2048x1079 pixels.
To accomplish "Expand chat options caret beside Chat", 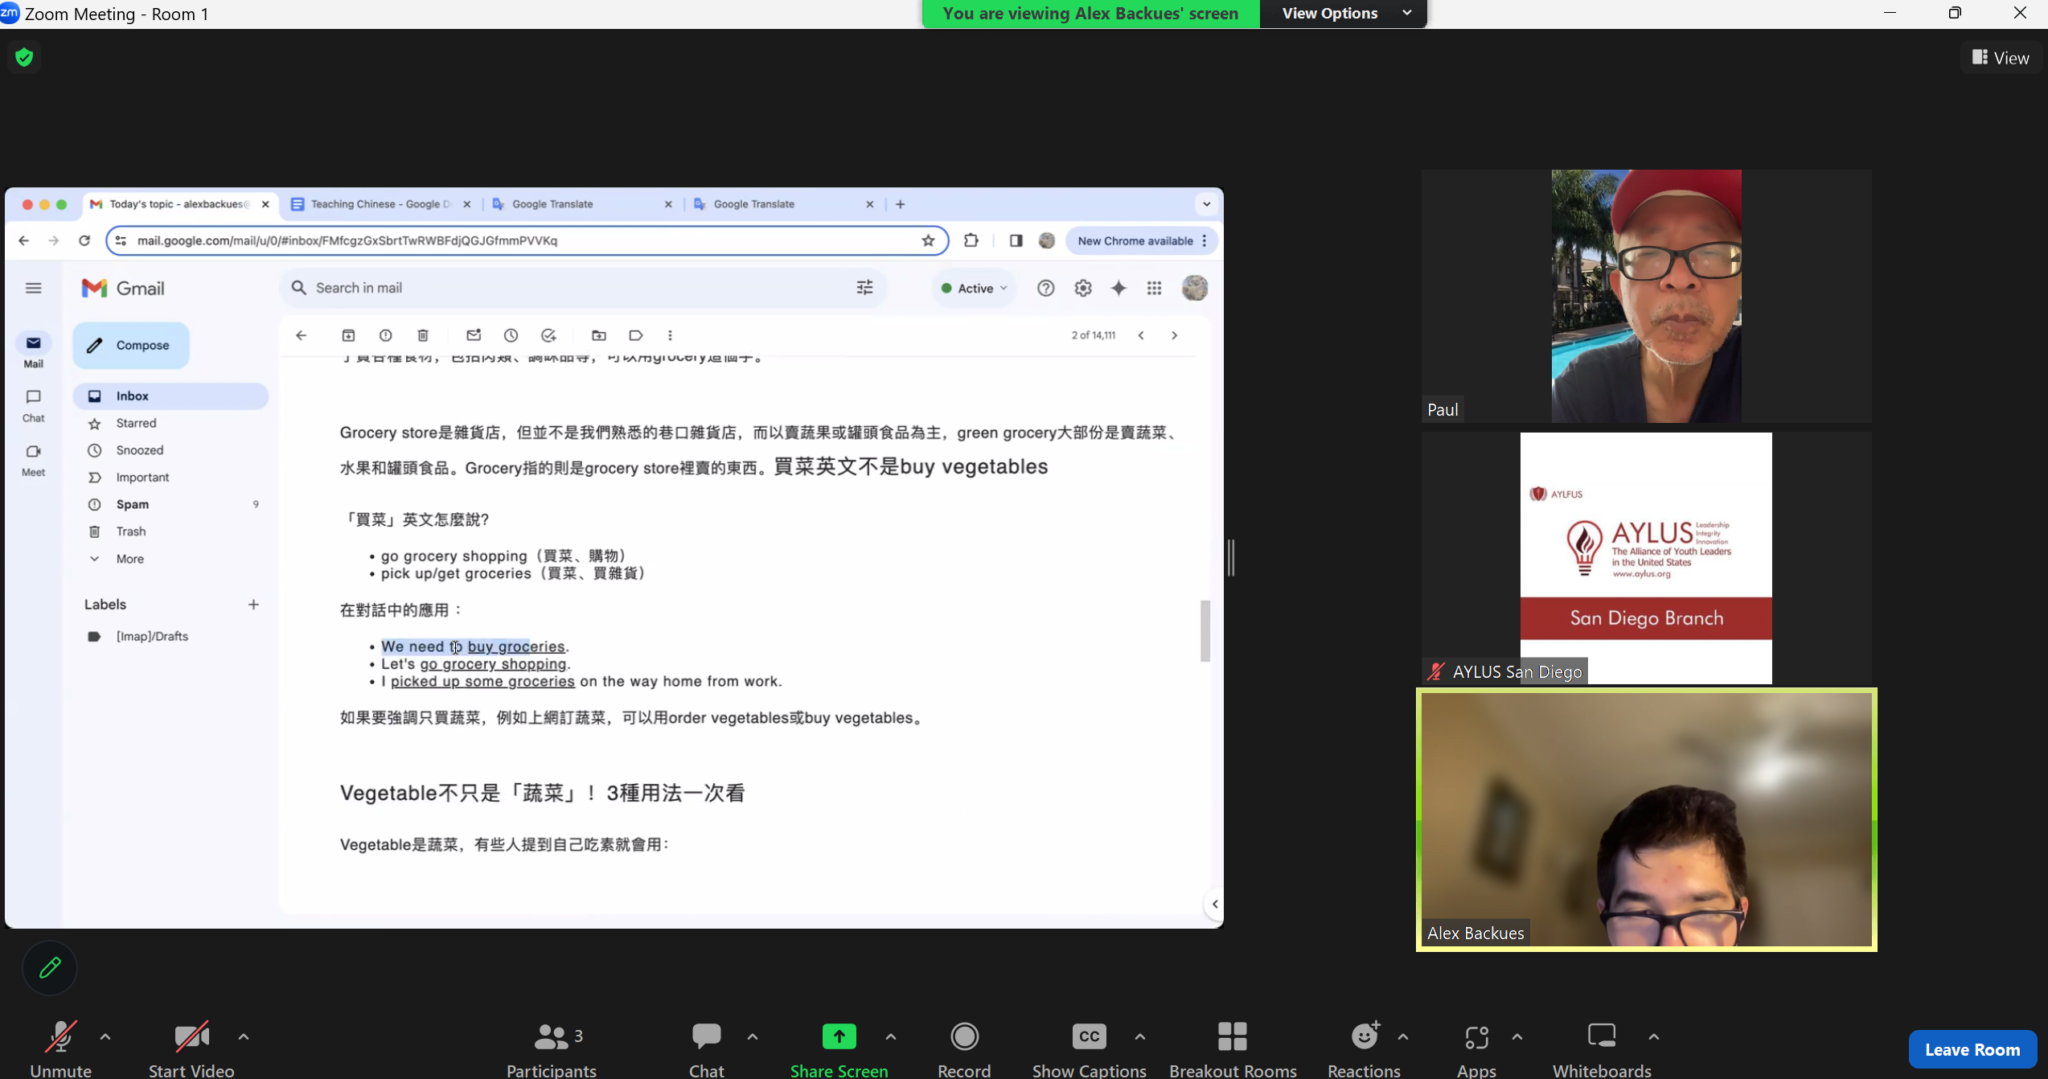I will (x=752, y=1037).
